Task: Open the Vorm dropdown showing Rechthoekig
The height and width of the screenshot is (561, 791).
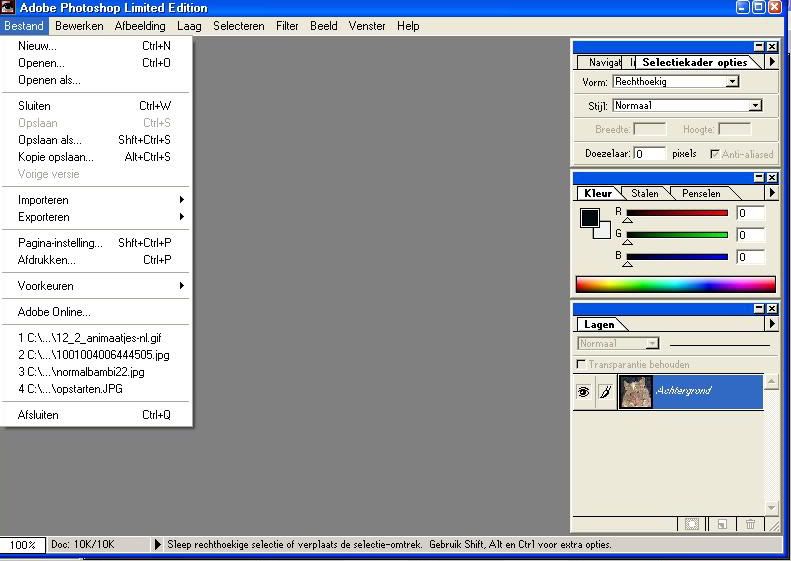Action: click(732, 82)
